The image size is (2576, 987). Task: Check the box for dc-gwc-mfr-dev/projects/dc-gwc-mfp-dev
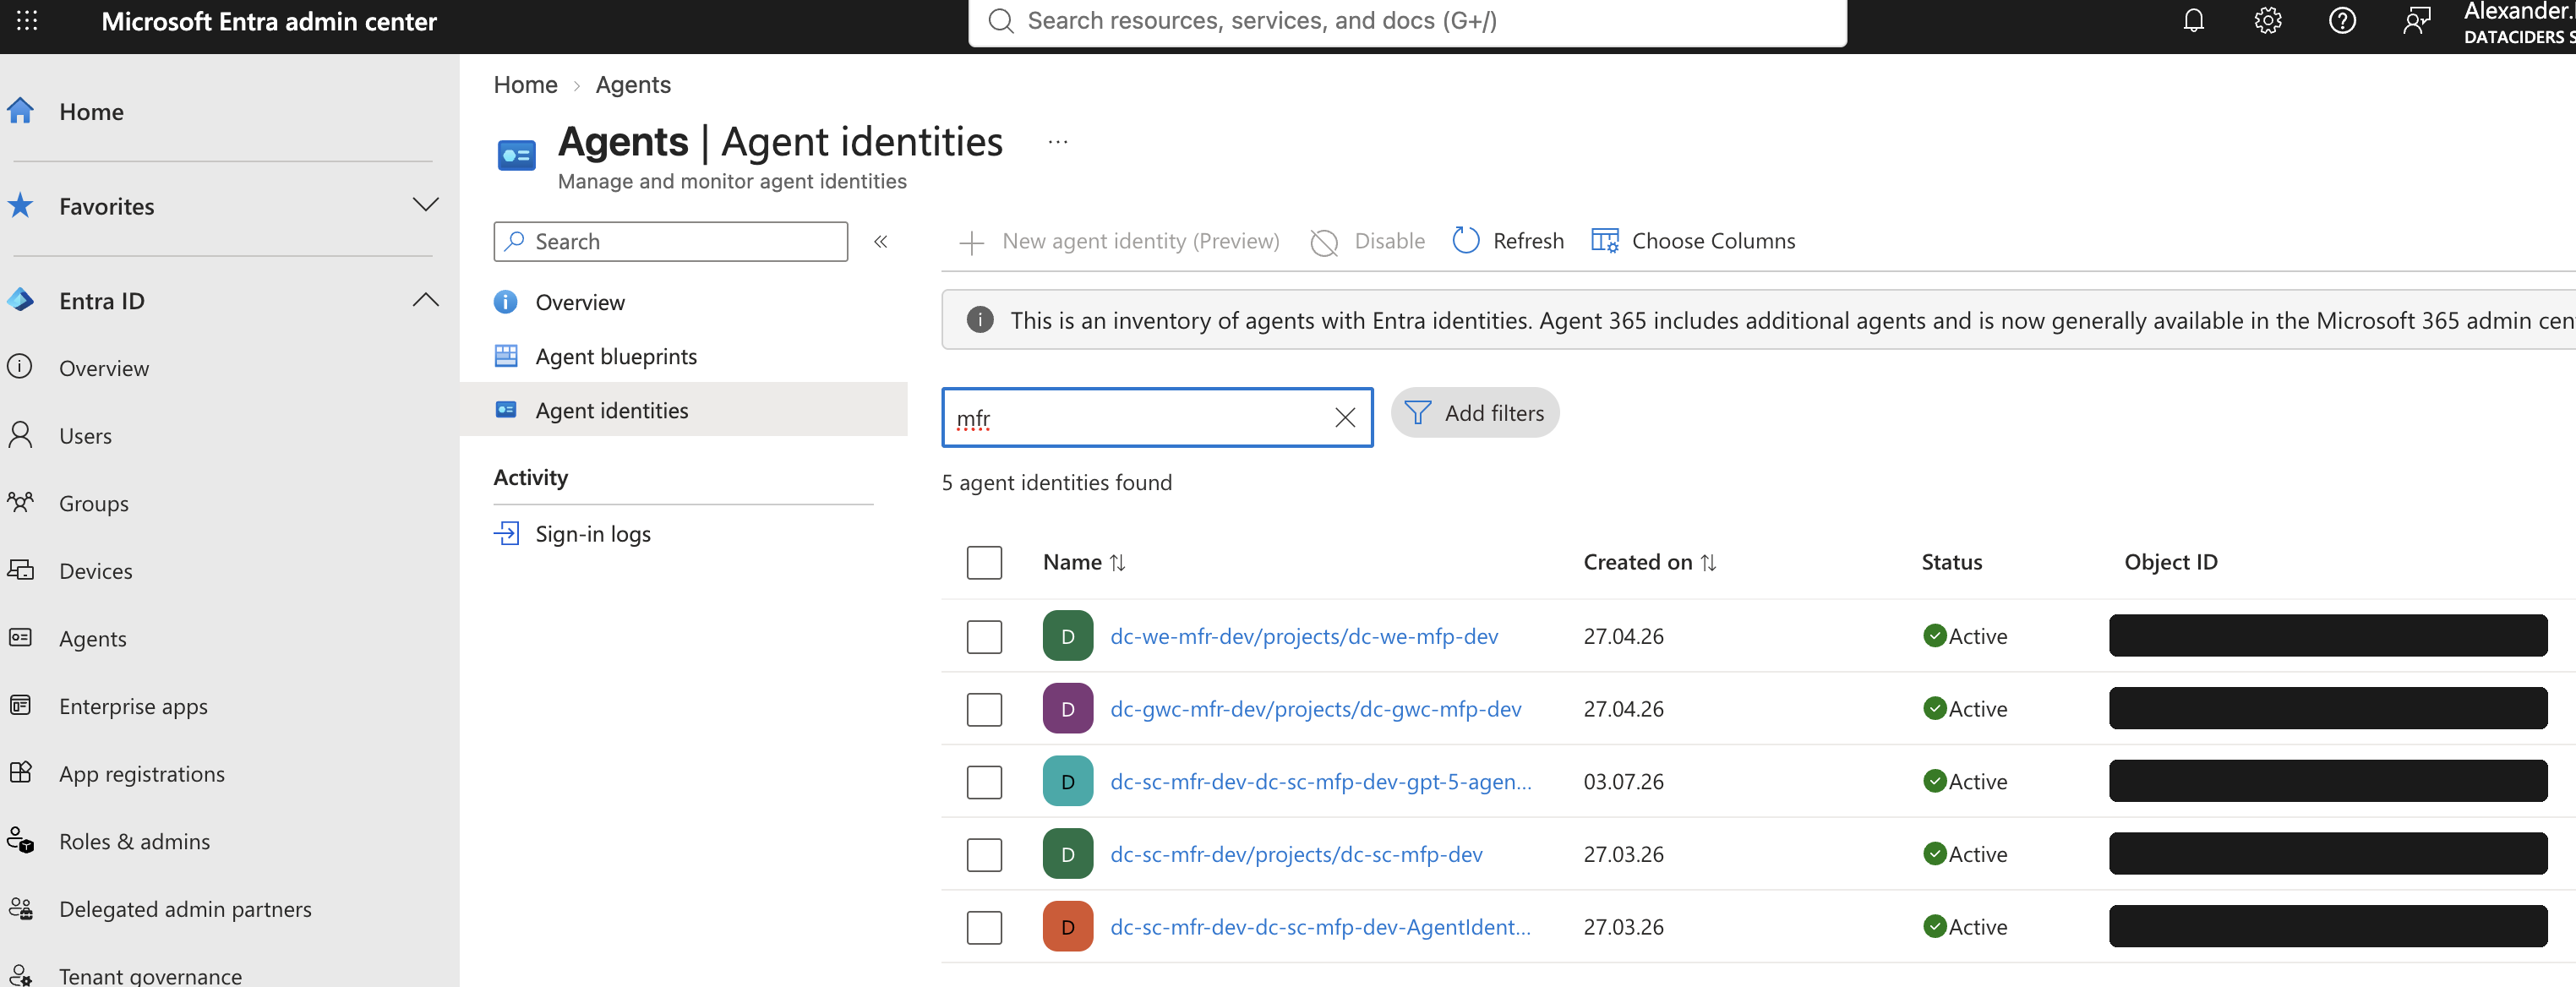984,709
